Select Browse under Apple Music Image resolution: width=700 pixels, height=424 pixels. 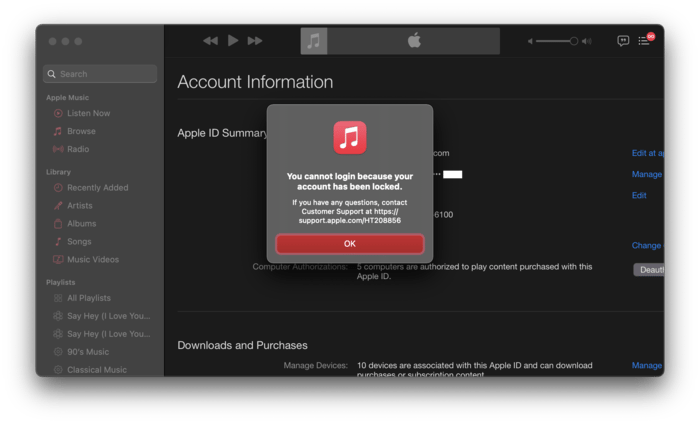(81, 131)
